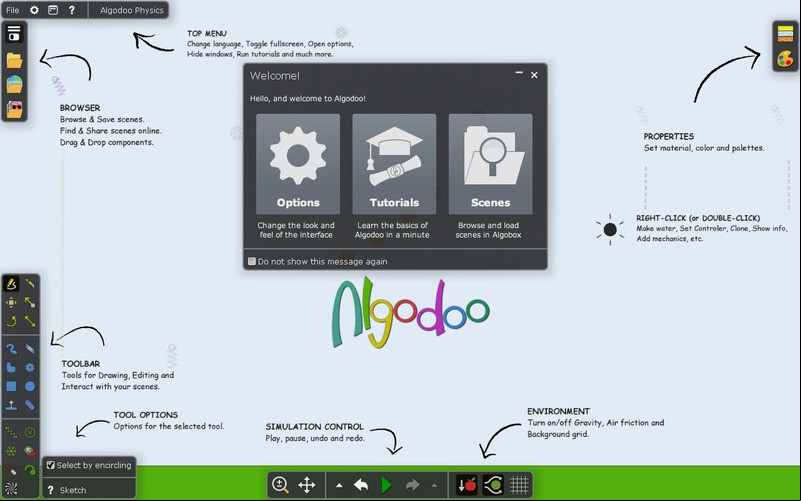Toggle Select by encircling checkbox

51,465
